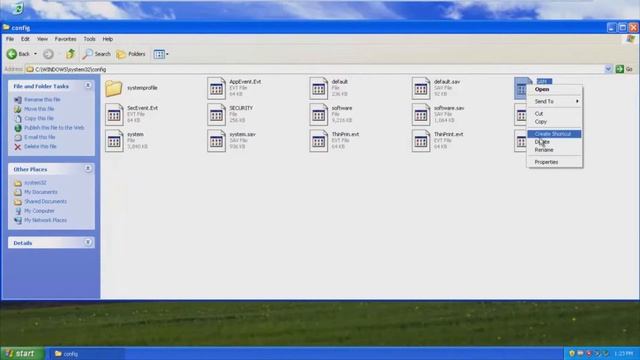Go back using the green Back arrow

(18, 54)
